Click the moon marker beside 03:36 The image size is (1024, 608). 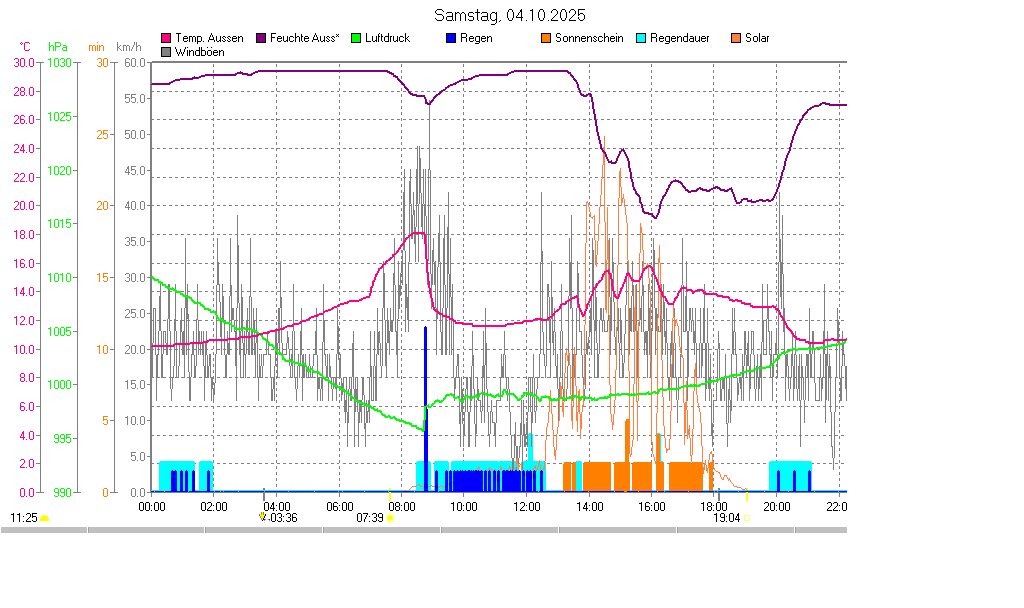tap(262, 517)
